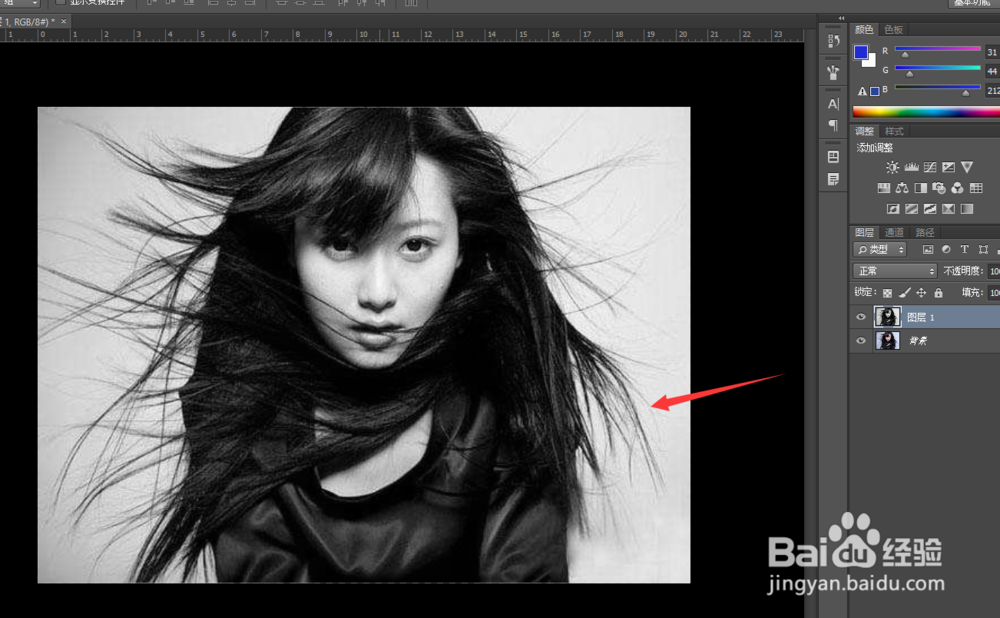Click the G color slider

click(x=938, y=68)
